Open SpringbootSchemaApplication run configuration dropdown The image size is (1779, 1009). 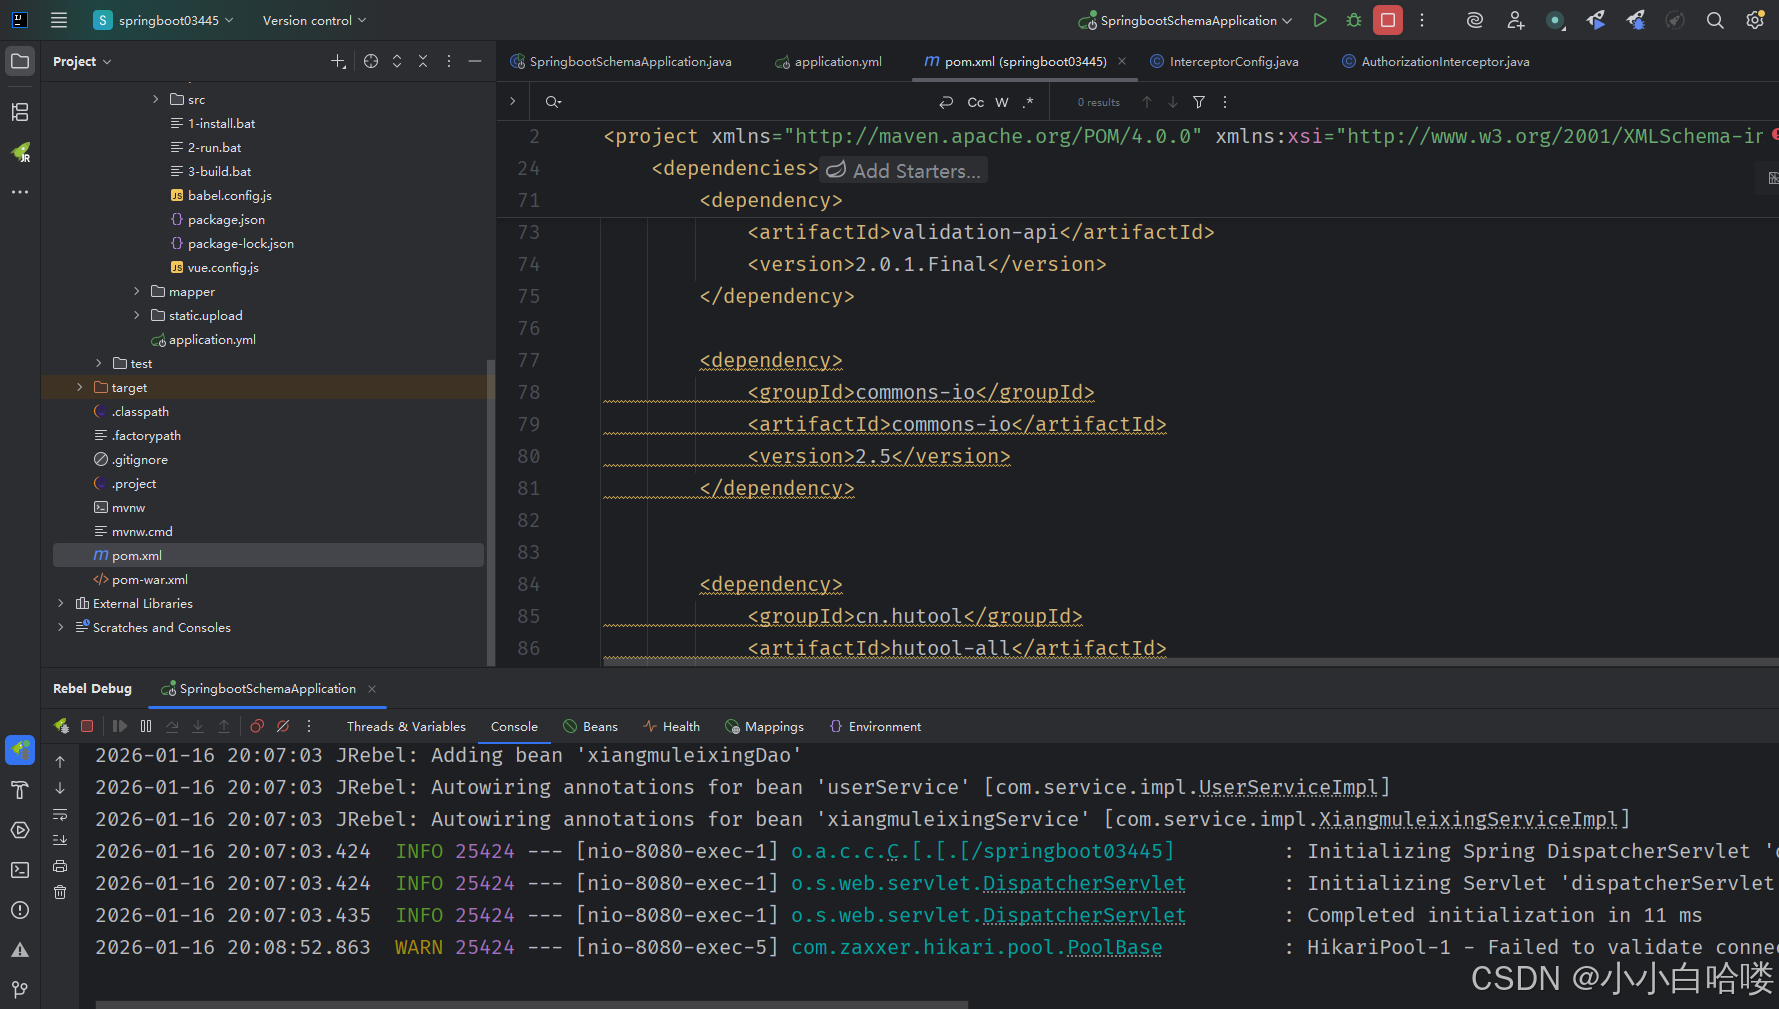[x=1185, y=20]
